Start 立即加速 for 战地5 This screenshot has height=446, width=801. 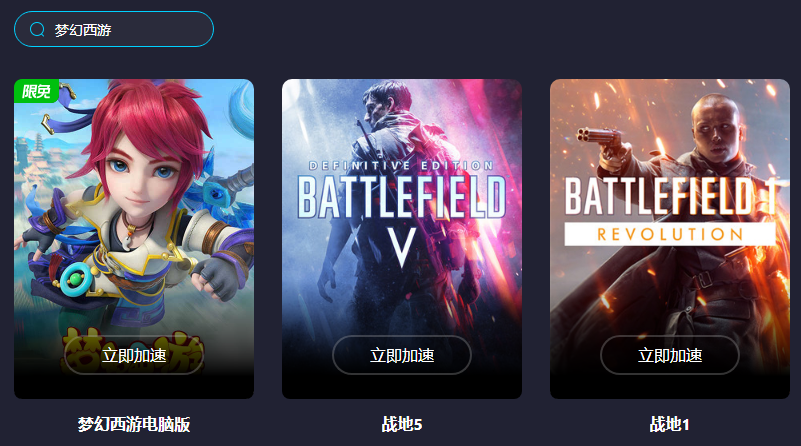point(402,355)
